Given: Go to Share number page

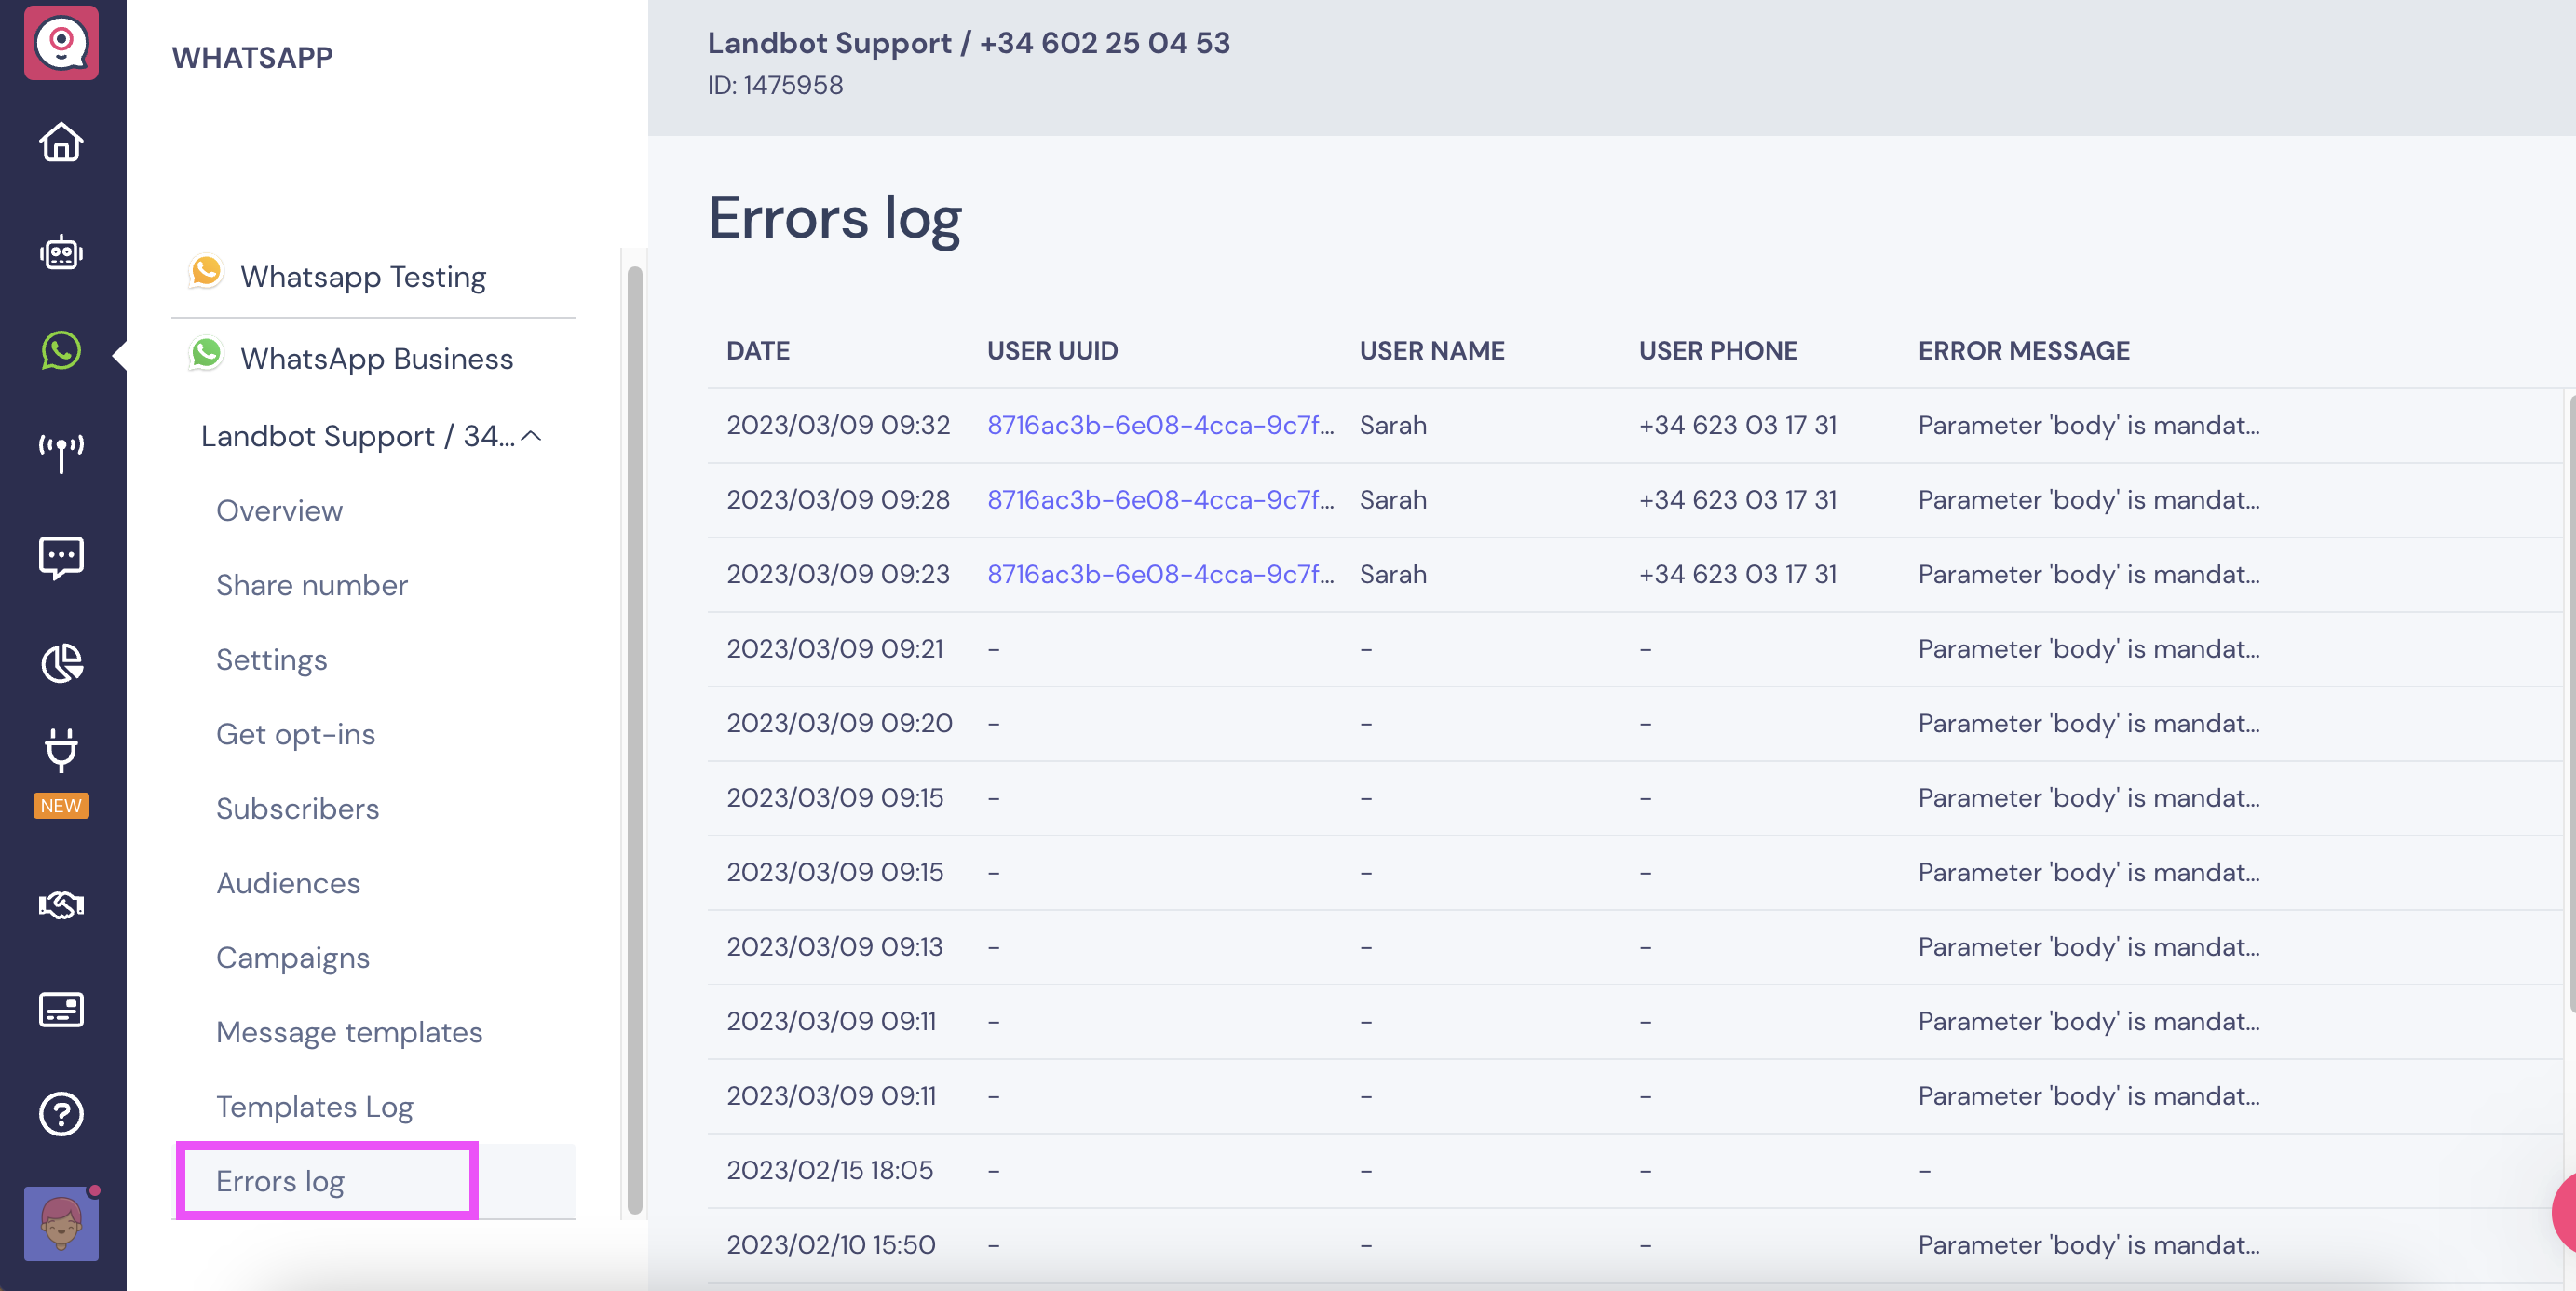Looking at the screenshot, I should 312,585.
